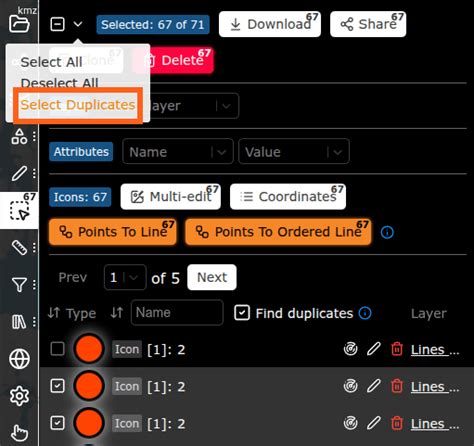This screenshot has height=446, width=474.
Task: Click the globe basemap icon
Action: click(x=19, y=359)
